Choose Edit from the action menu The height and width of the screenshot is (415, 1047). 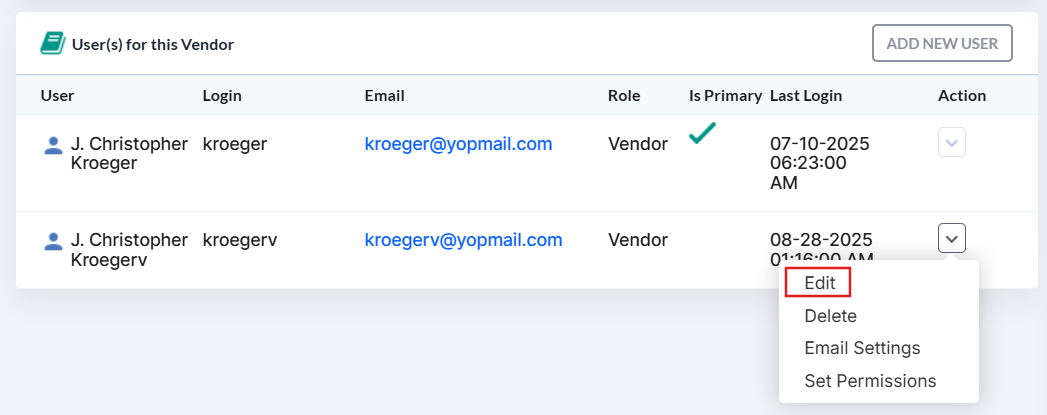tap(820, 283)
